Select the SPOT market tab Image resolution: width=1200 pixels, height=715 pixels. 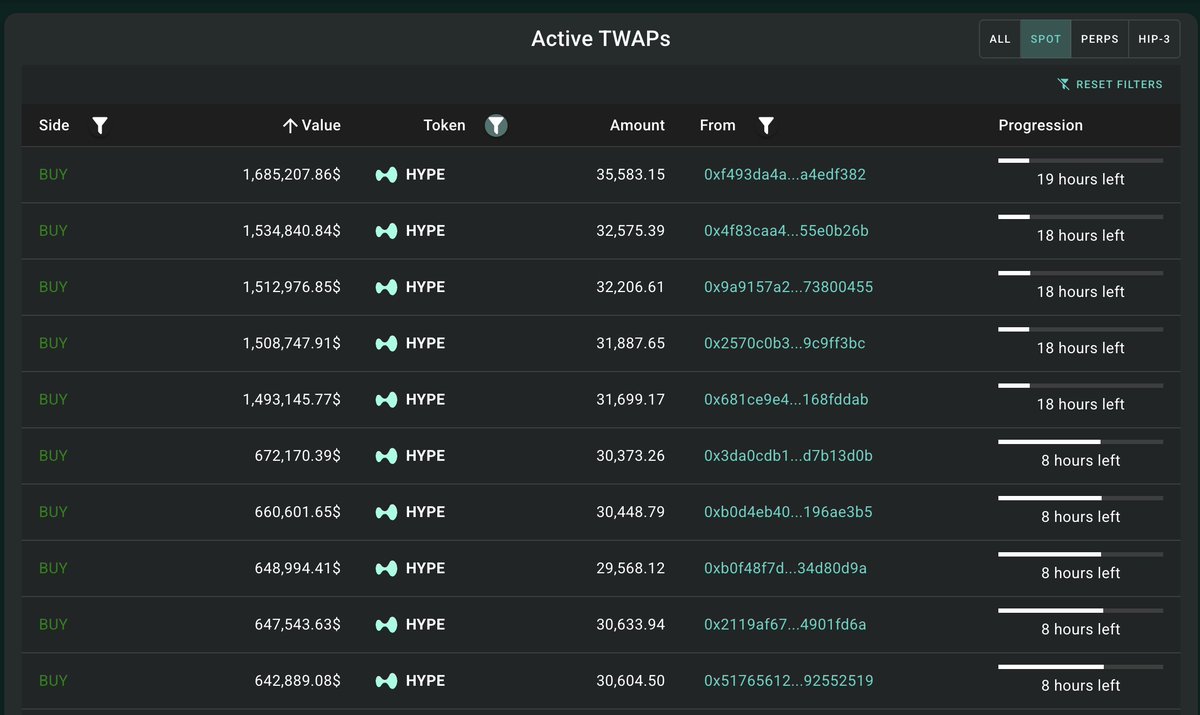click(x=1046, y=39)
